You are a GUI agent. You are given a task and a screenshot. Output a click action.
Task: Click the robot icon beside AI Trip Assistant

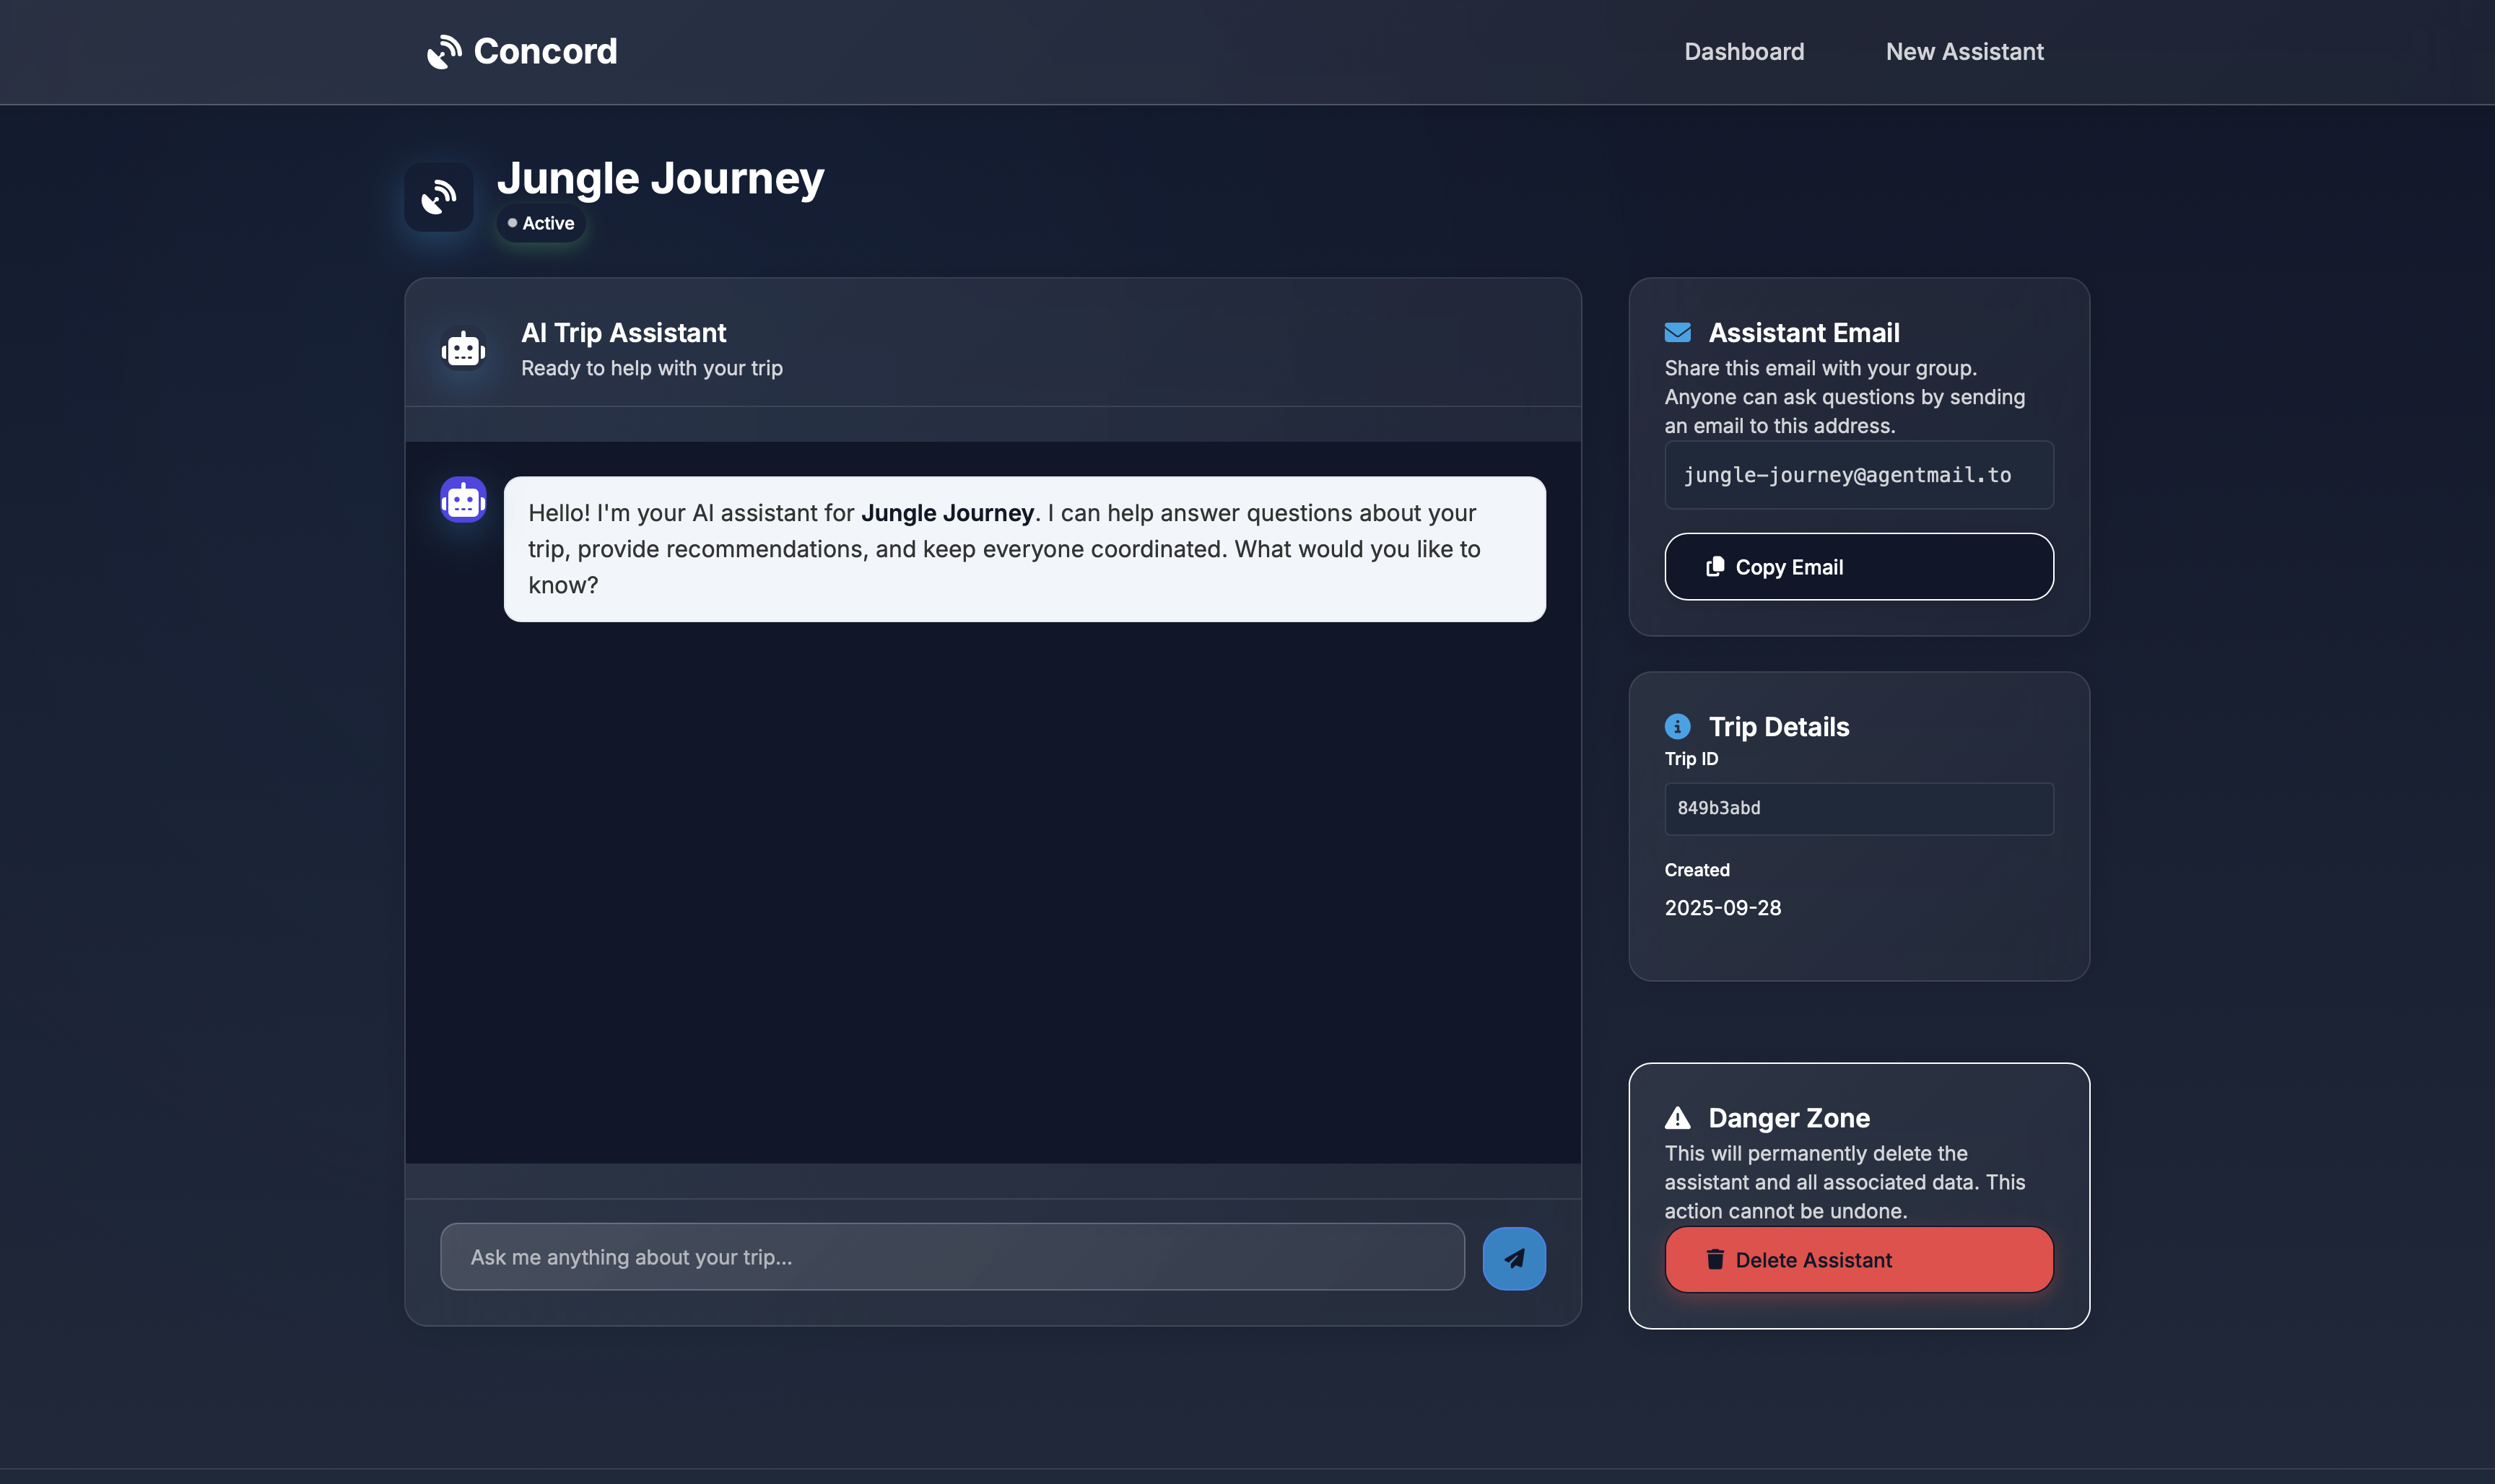click(x=463, y=350)
